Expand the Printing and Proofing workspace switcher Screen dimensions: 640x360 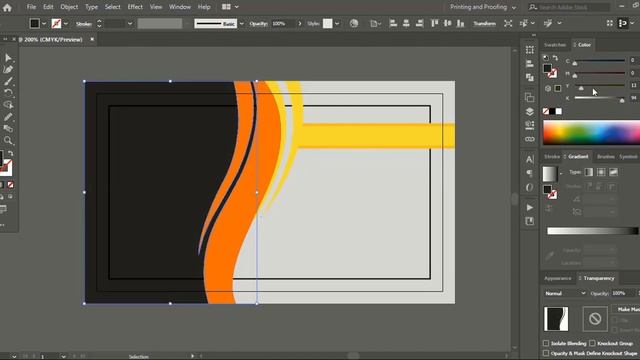[483, 7]
